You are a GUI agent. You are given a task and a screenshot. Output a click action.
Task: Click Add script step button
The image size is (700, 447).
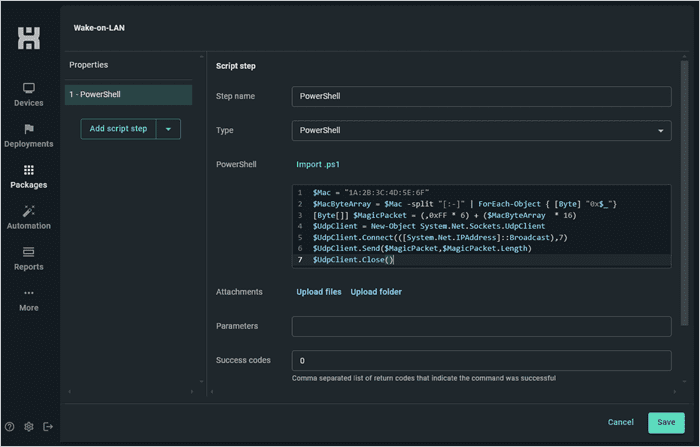pos(118,129)
